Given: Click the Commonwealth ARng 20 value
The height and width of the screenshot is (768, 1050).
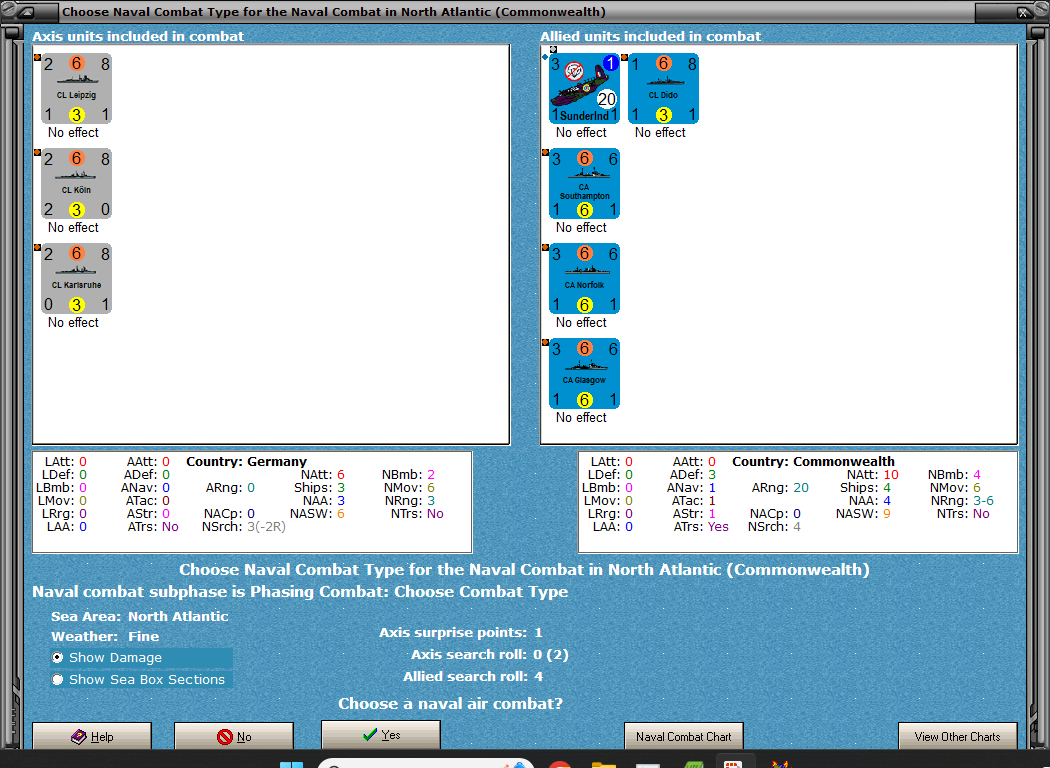Looking at the screenshot, I should click(800, 487).
